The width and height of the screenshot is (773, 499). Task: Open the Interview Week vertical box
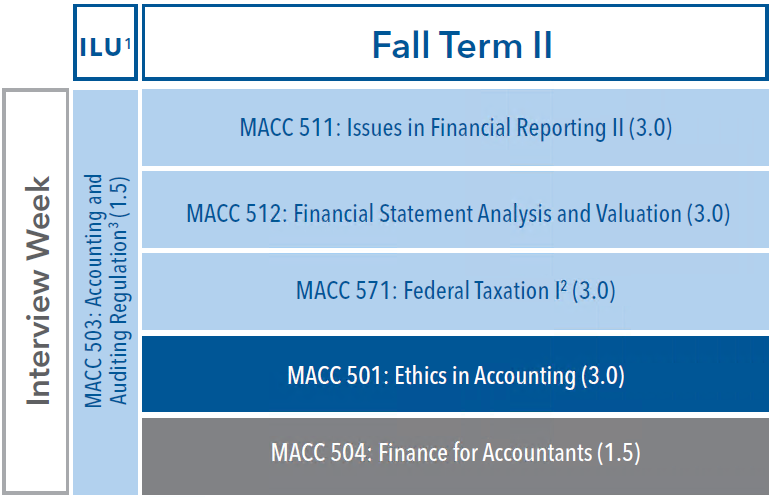pos(35,291)
